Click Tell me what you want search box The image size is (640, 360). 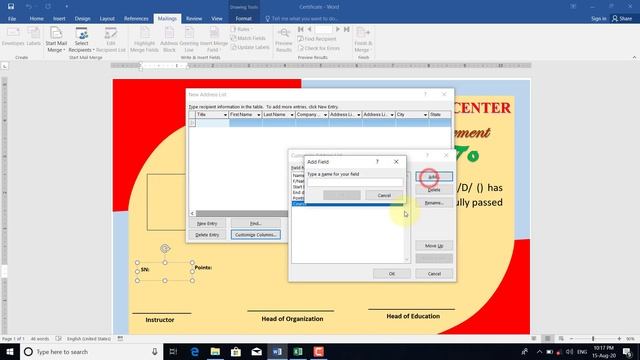302,19
